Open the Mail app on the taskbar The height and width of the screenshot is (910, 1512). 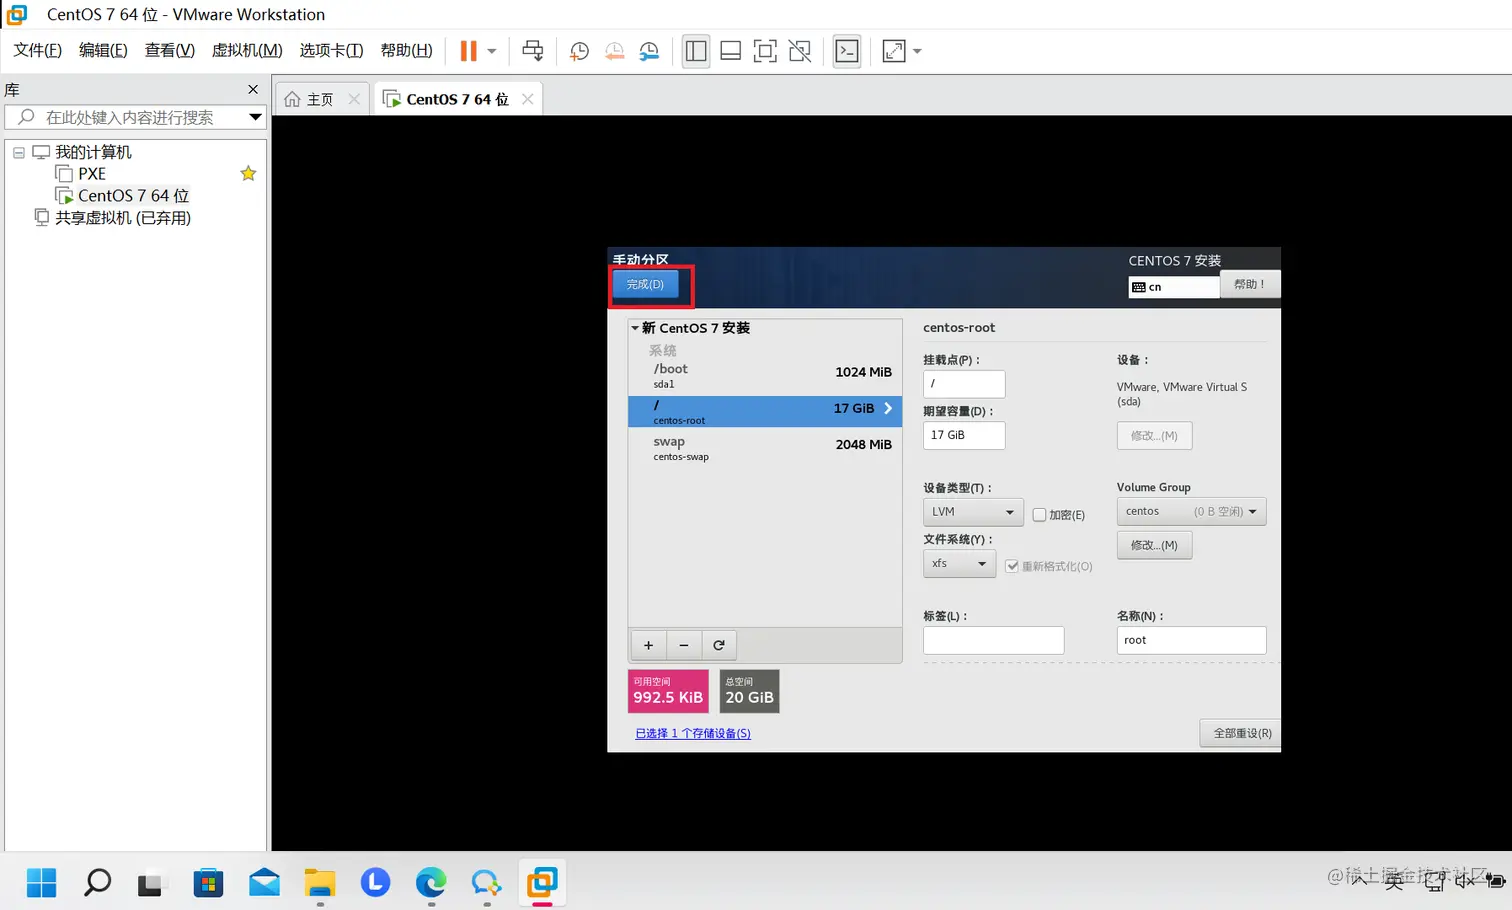coord(264,882)
